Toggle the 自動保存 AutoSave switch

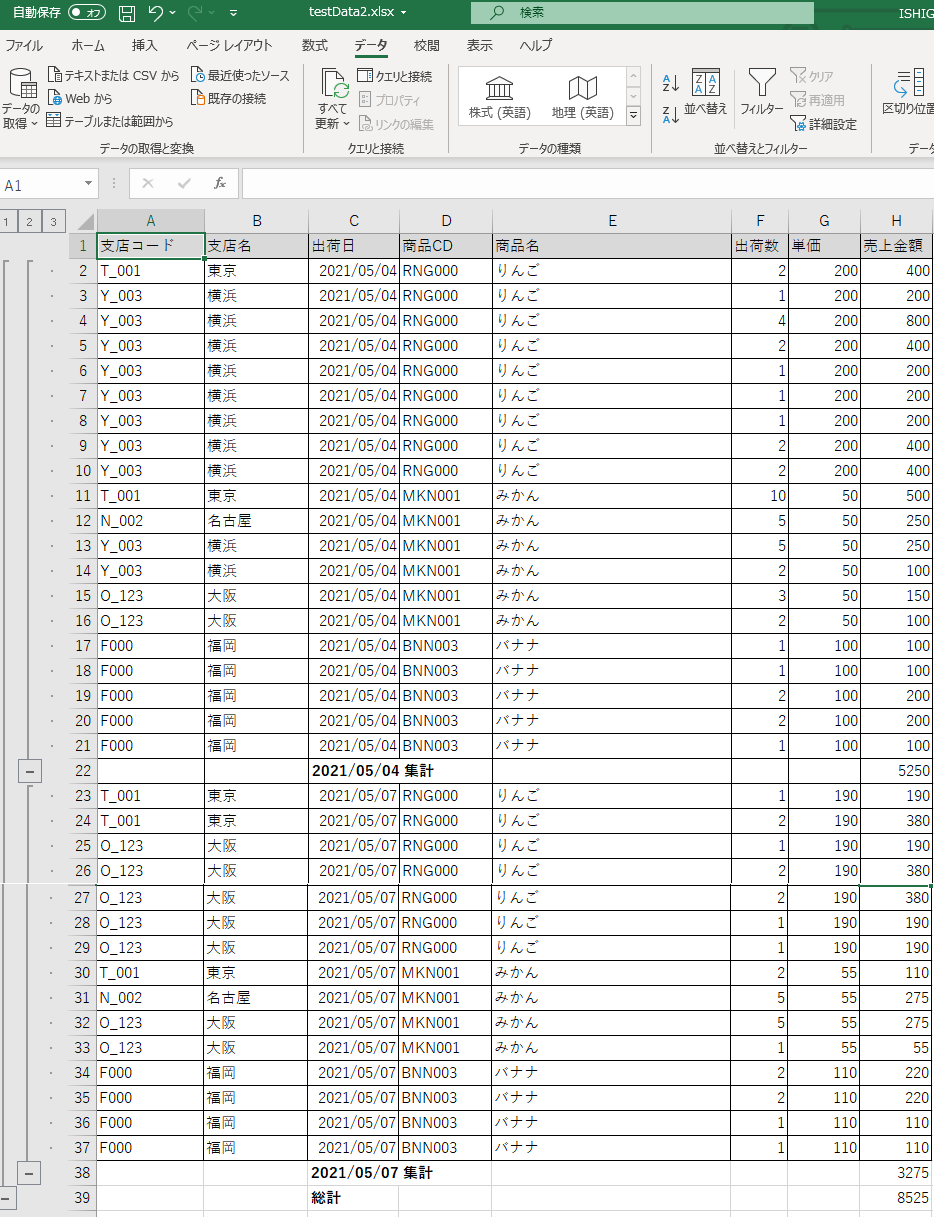(89, 13)
